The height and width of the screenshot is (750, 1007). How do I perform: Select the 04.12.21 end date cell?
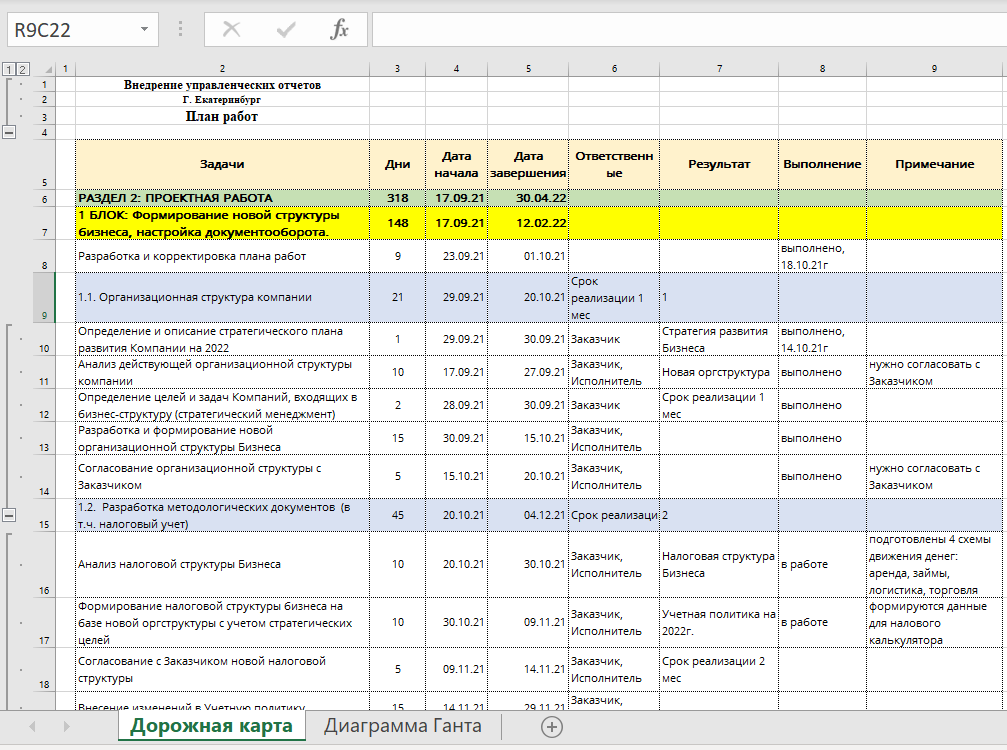[x=529, y=515]
